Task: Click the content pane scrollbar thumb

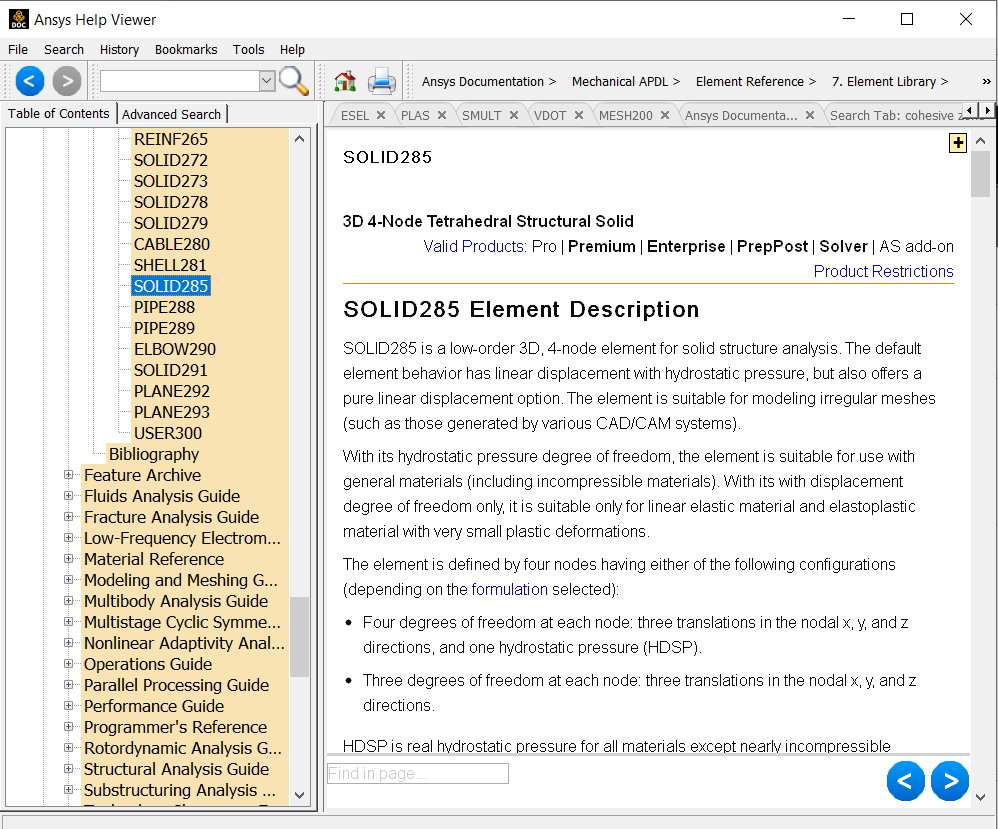Action: (x=980, y=174)
